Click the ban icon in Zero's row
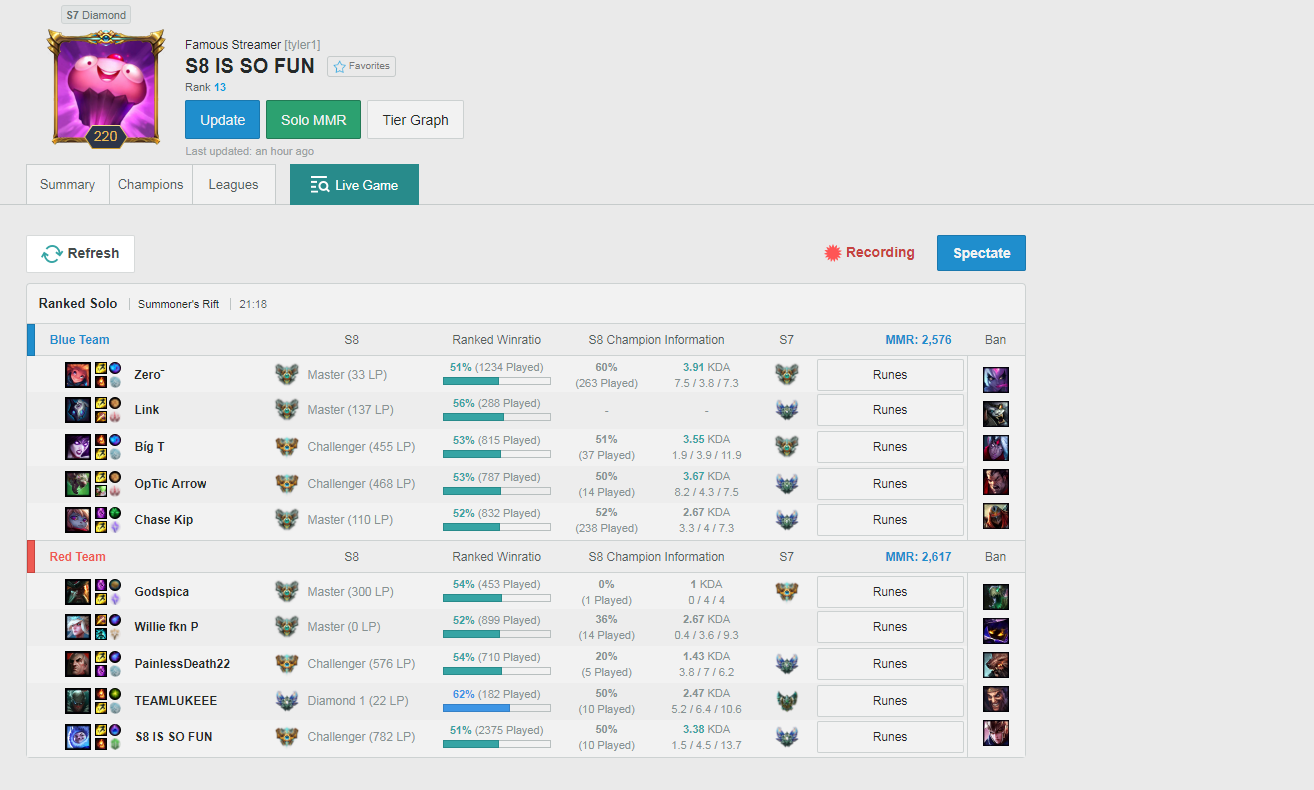 coord(995,380)
